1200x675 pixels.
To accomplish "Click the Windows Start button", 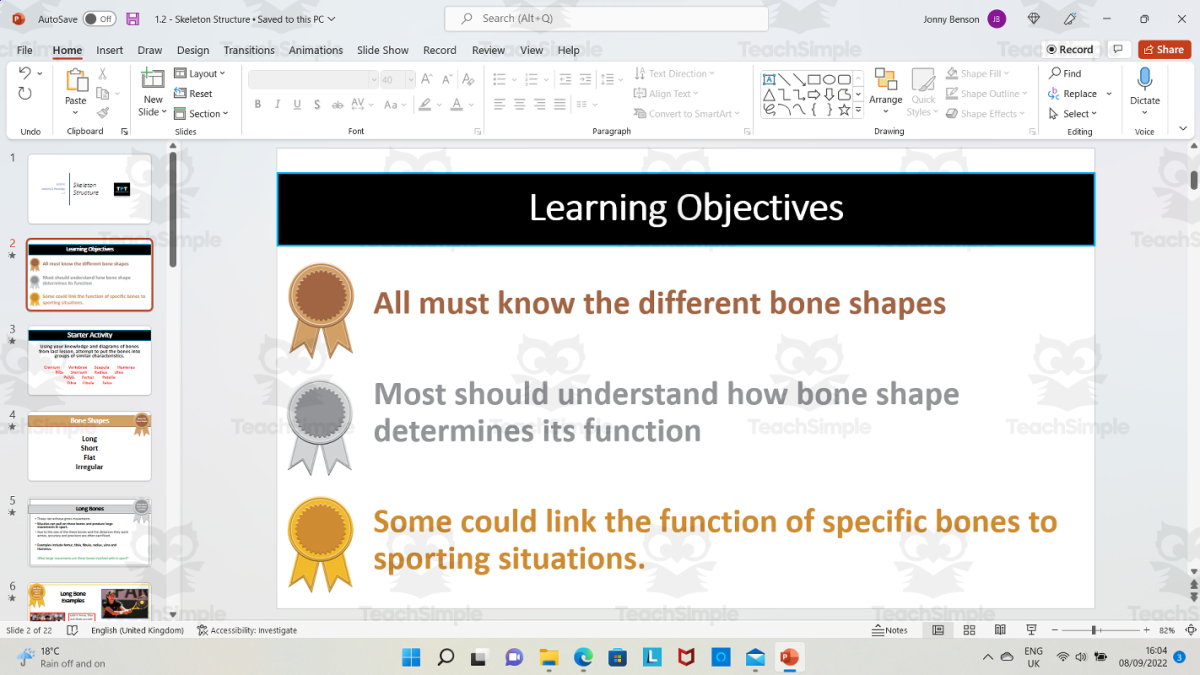I will (x=411, y=657).
